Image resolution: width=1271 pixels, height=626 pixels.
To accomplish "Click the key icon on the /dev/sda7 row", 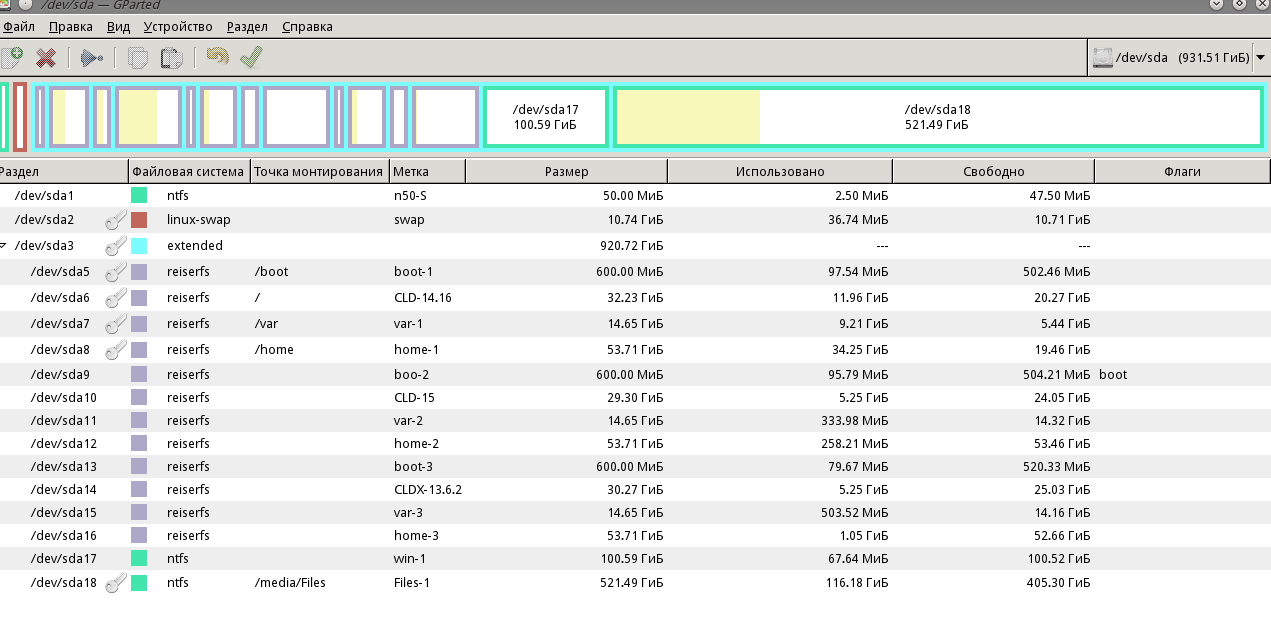I will [116, 323].
